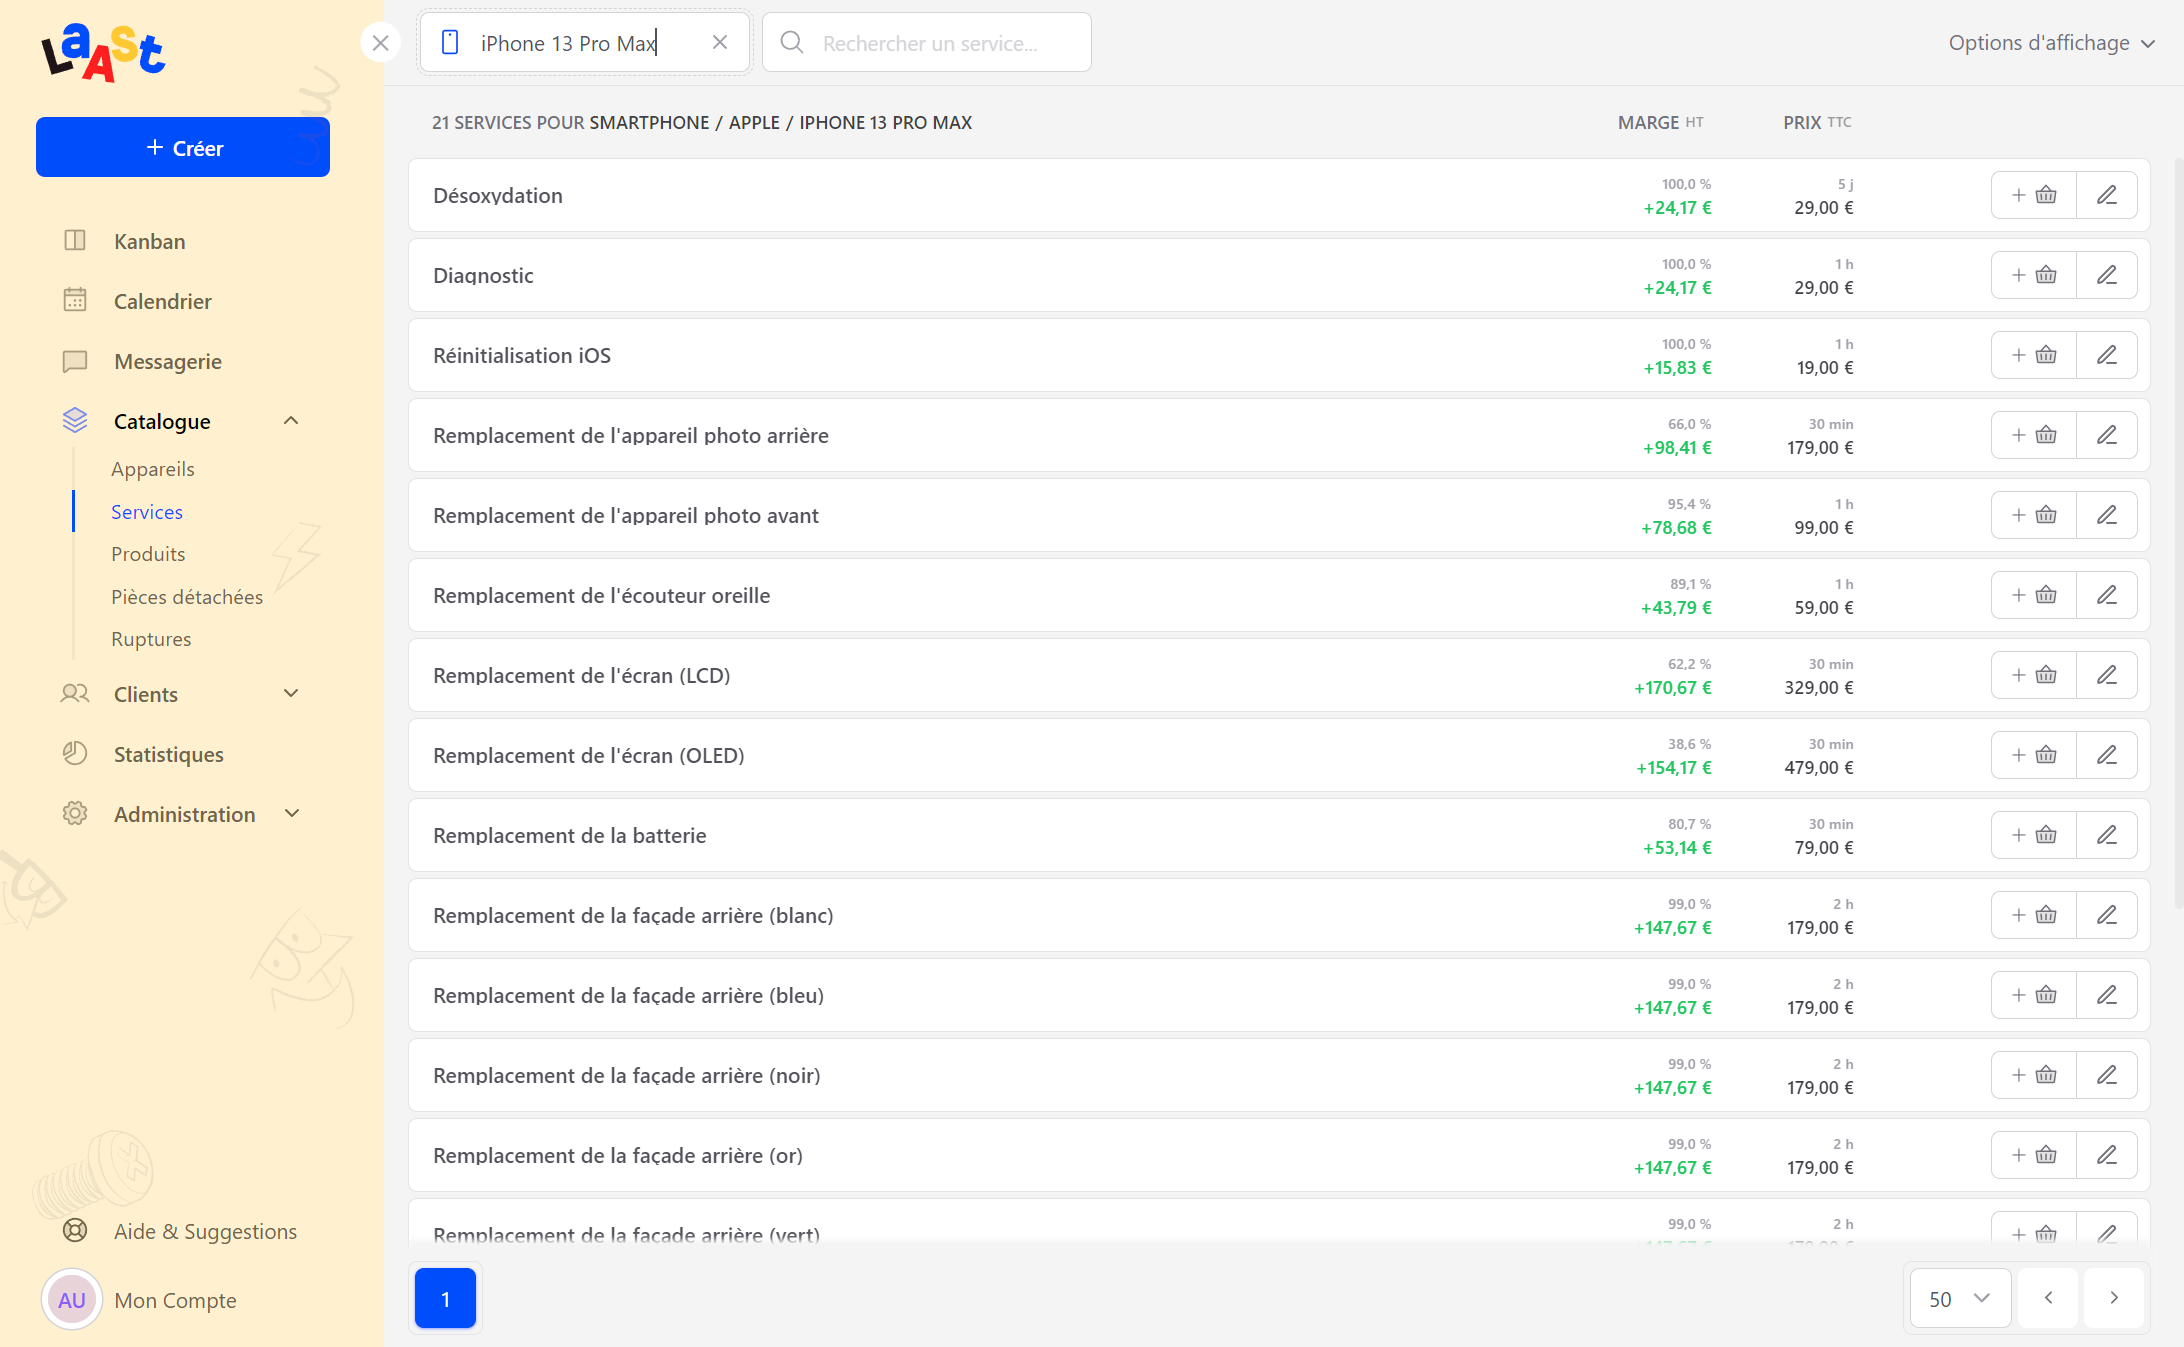The image size is (2184, 1347).
Task: Click the Rechercher un service search field
Action: click(927, 42)
